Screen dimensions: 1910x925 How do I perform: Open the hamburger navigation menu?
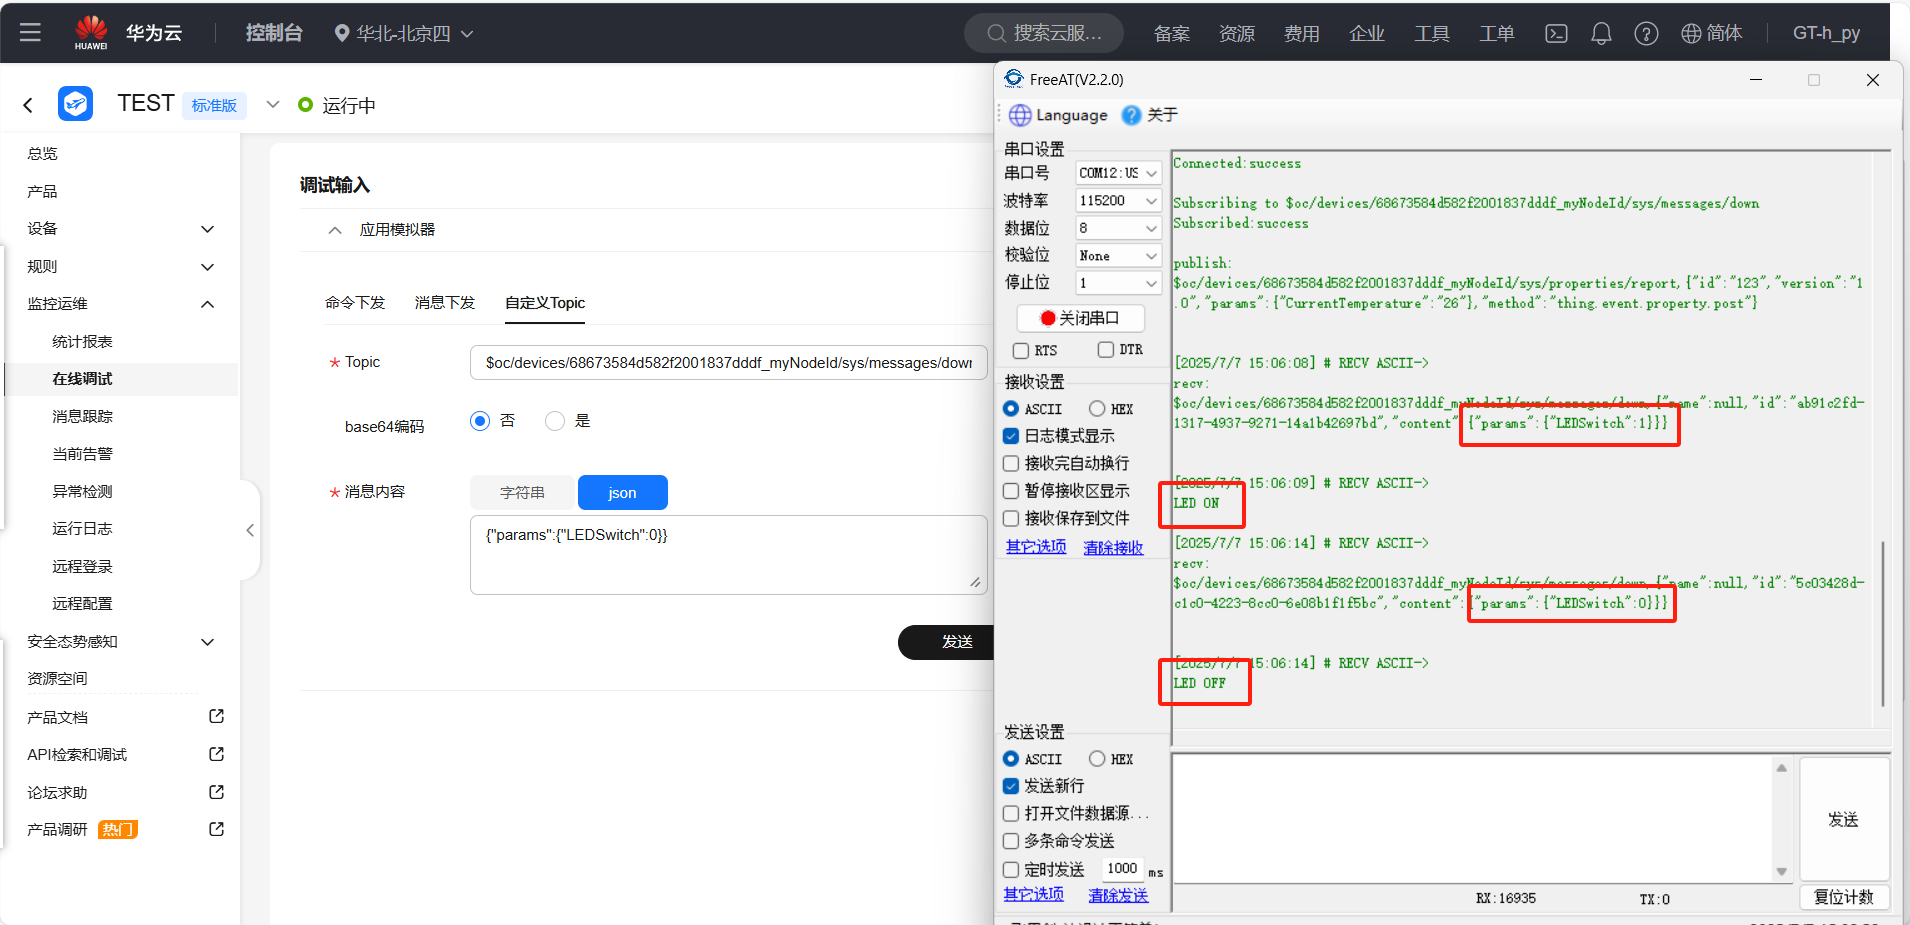coord(30,32)
